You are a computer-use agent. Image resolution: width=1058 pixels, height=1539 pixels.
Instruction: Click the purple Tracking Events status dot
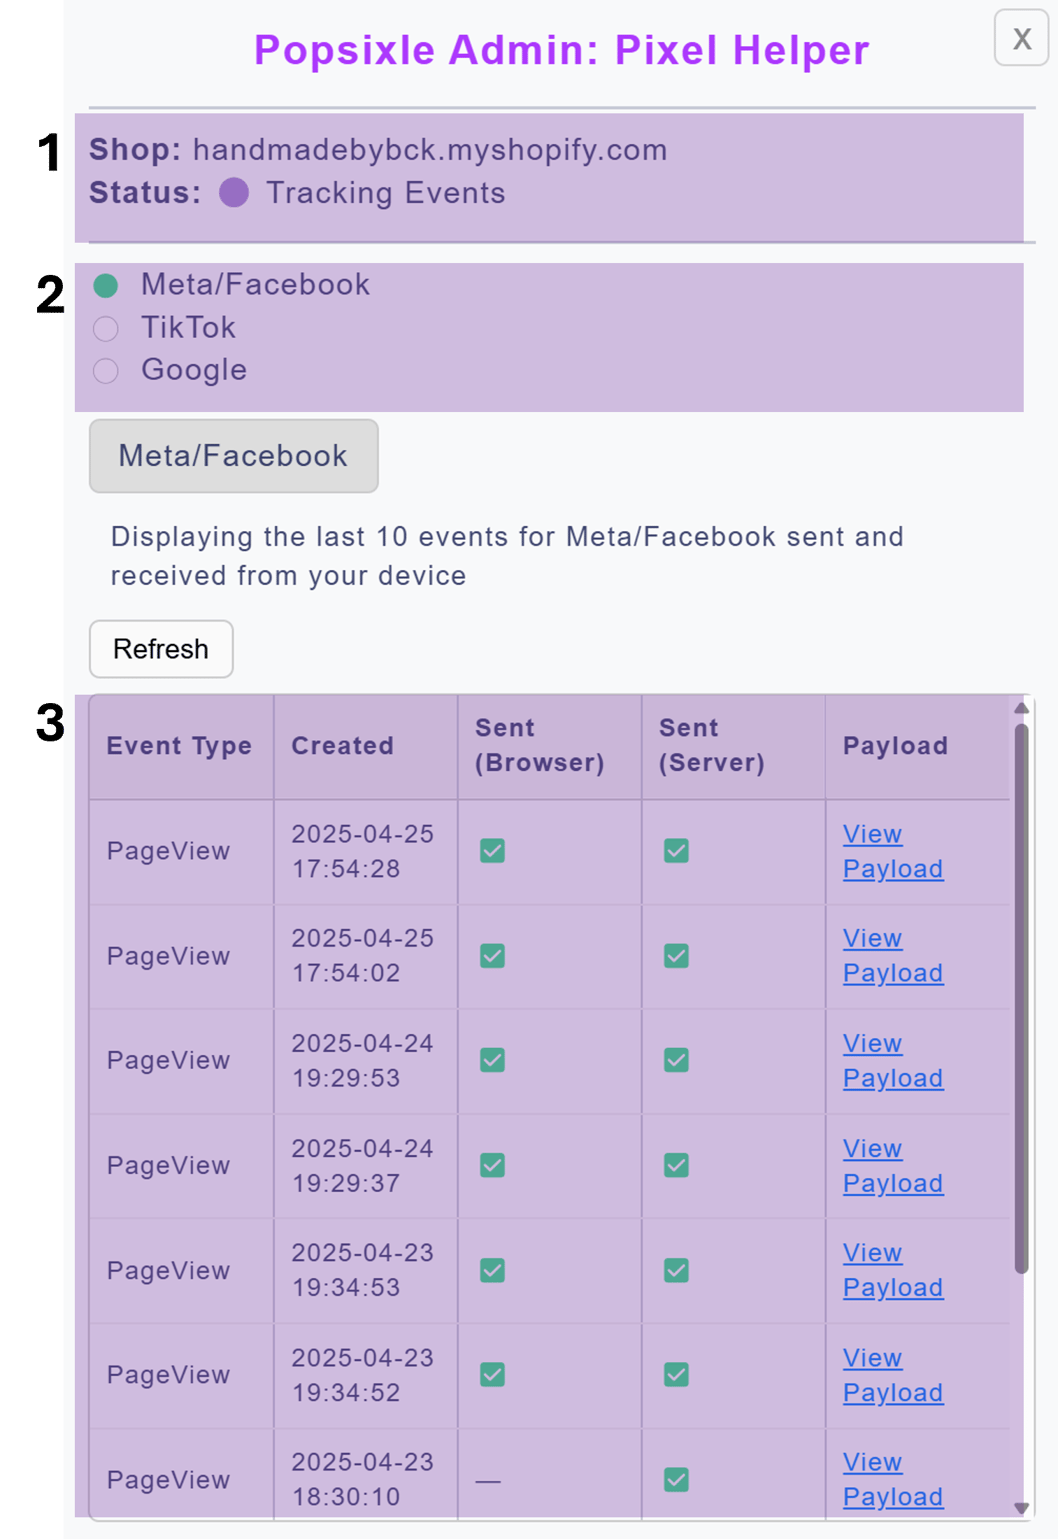pyautogui.click(x=234, y=193)
